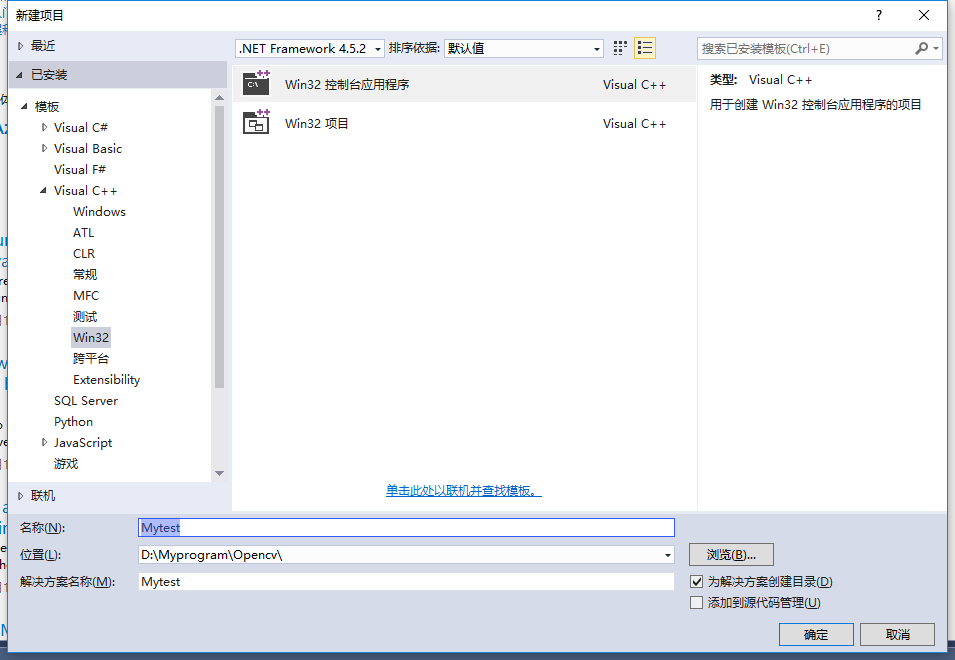
Task: Collapse the Visual C++ node
Action: tap(44, 190)
